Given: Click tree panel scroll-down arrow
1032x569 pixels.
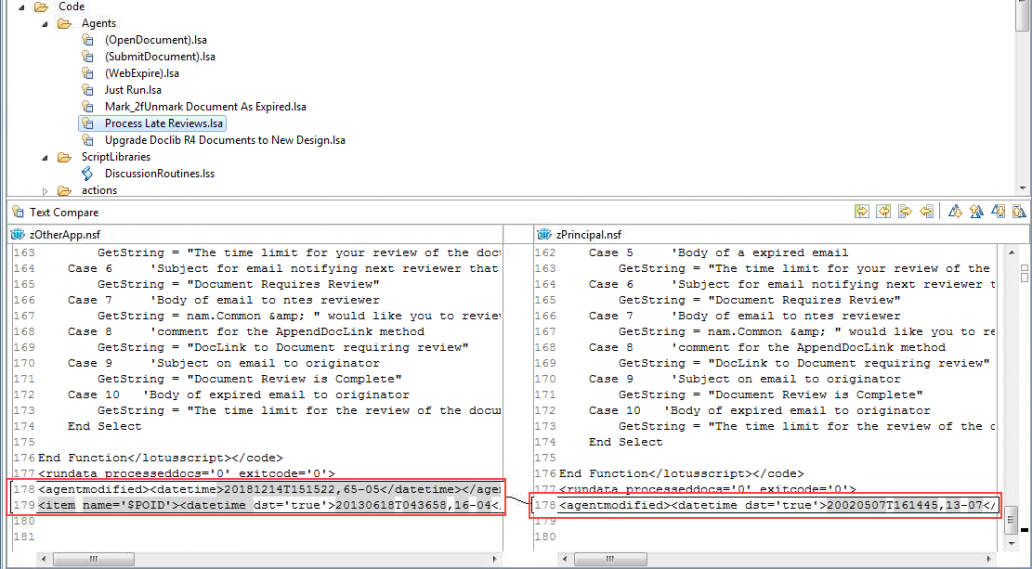Looking at the screenshot, I should coord(1022,188).
